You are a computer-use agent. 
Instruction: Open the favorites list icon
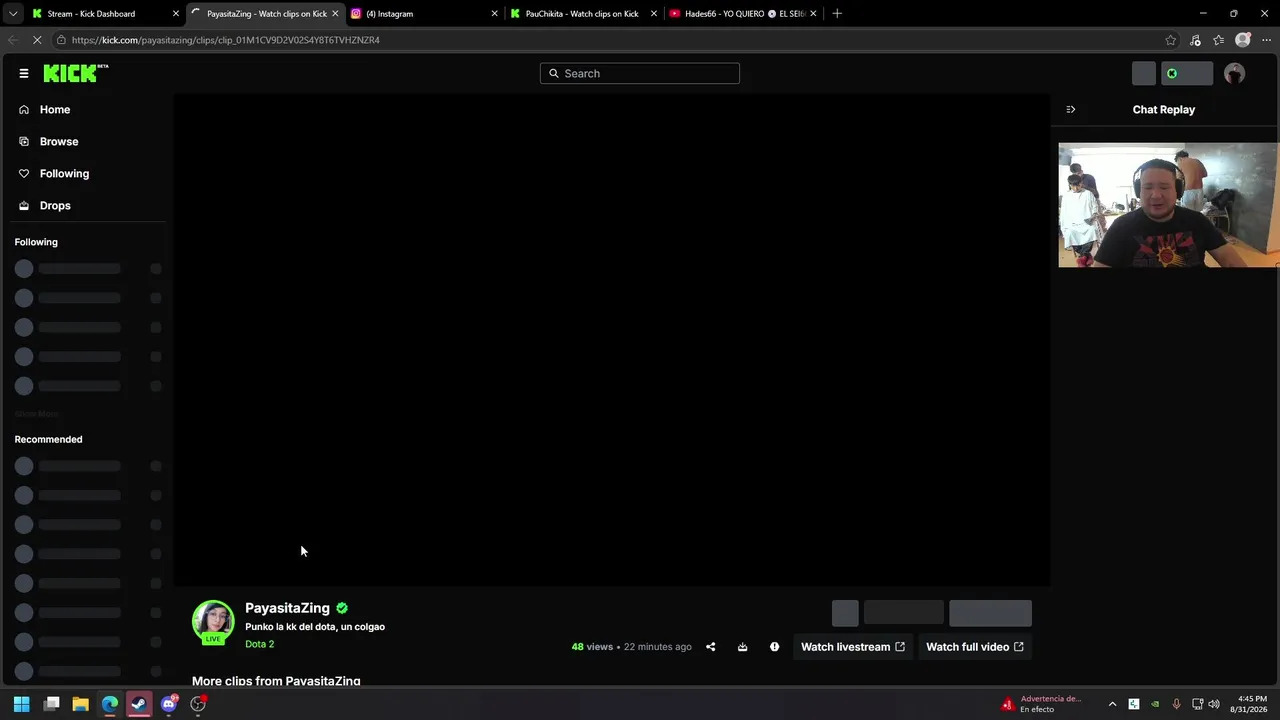point(1218,40)
